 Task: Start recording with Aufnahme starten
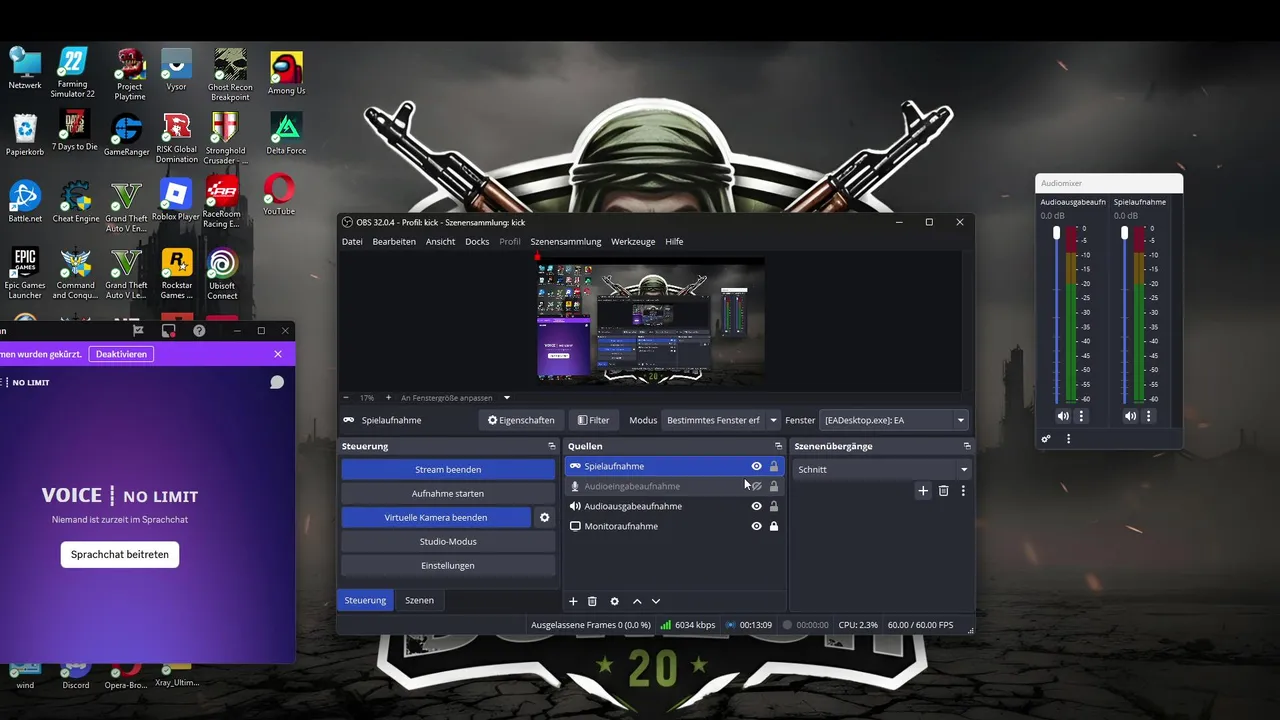click(x=448, y=493)
